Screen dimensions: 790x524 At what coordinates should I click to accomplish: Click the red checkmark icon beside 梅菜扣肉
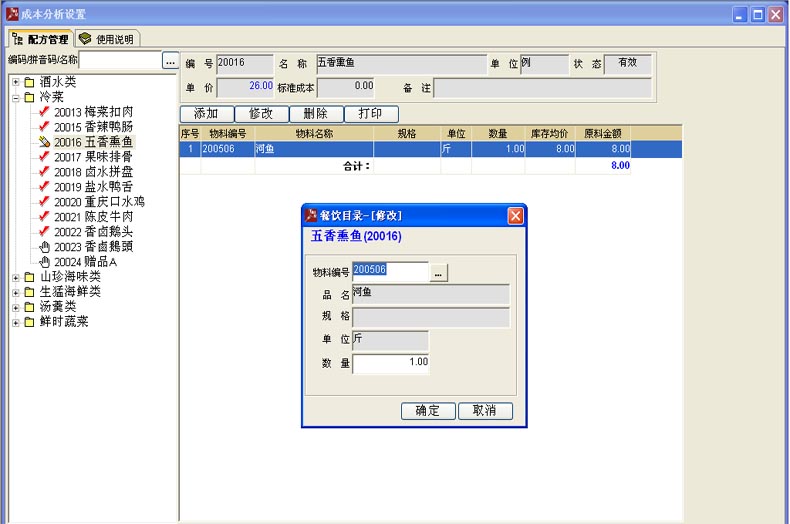point(44,112)
